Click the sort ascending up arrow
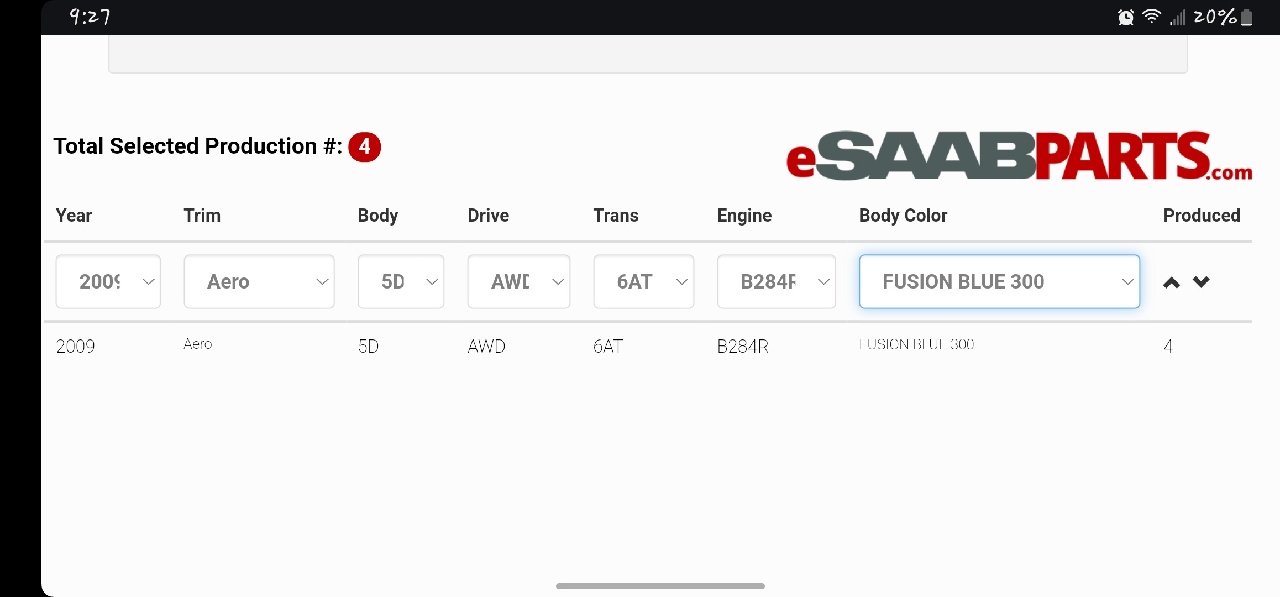 click(x=1172, y=282)
